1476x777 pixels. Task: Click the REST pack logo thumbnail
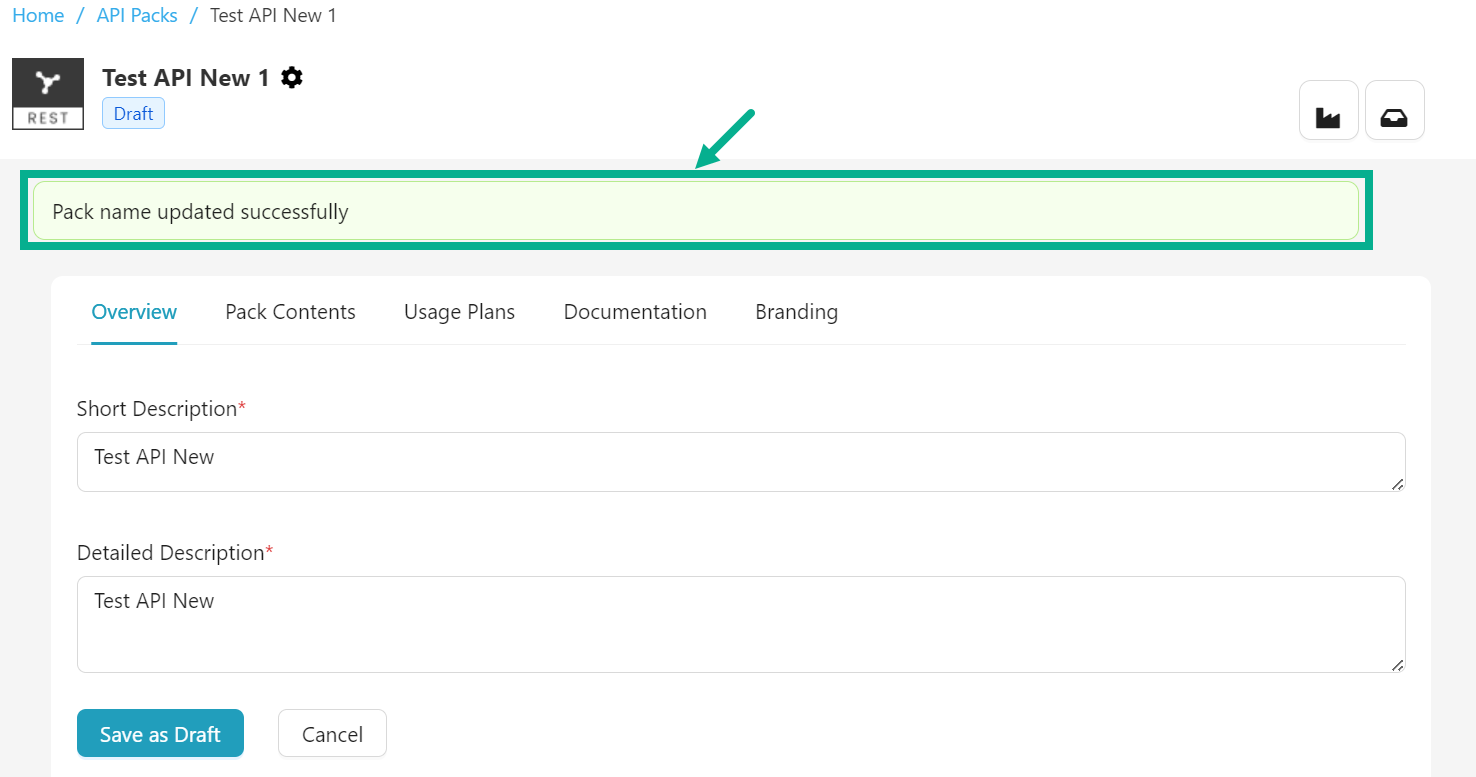coord(48,94)
